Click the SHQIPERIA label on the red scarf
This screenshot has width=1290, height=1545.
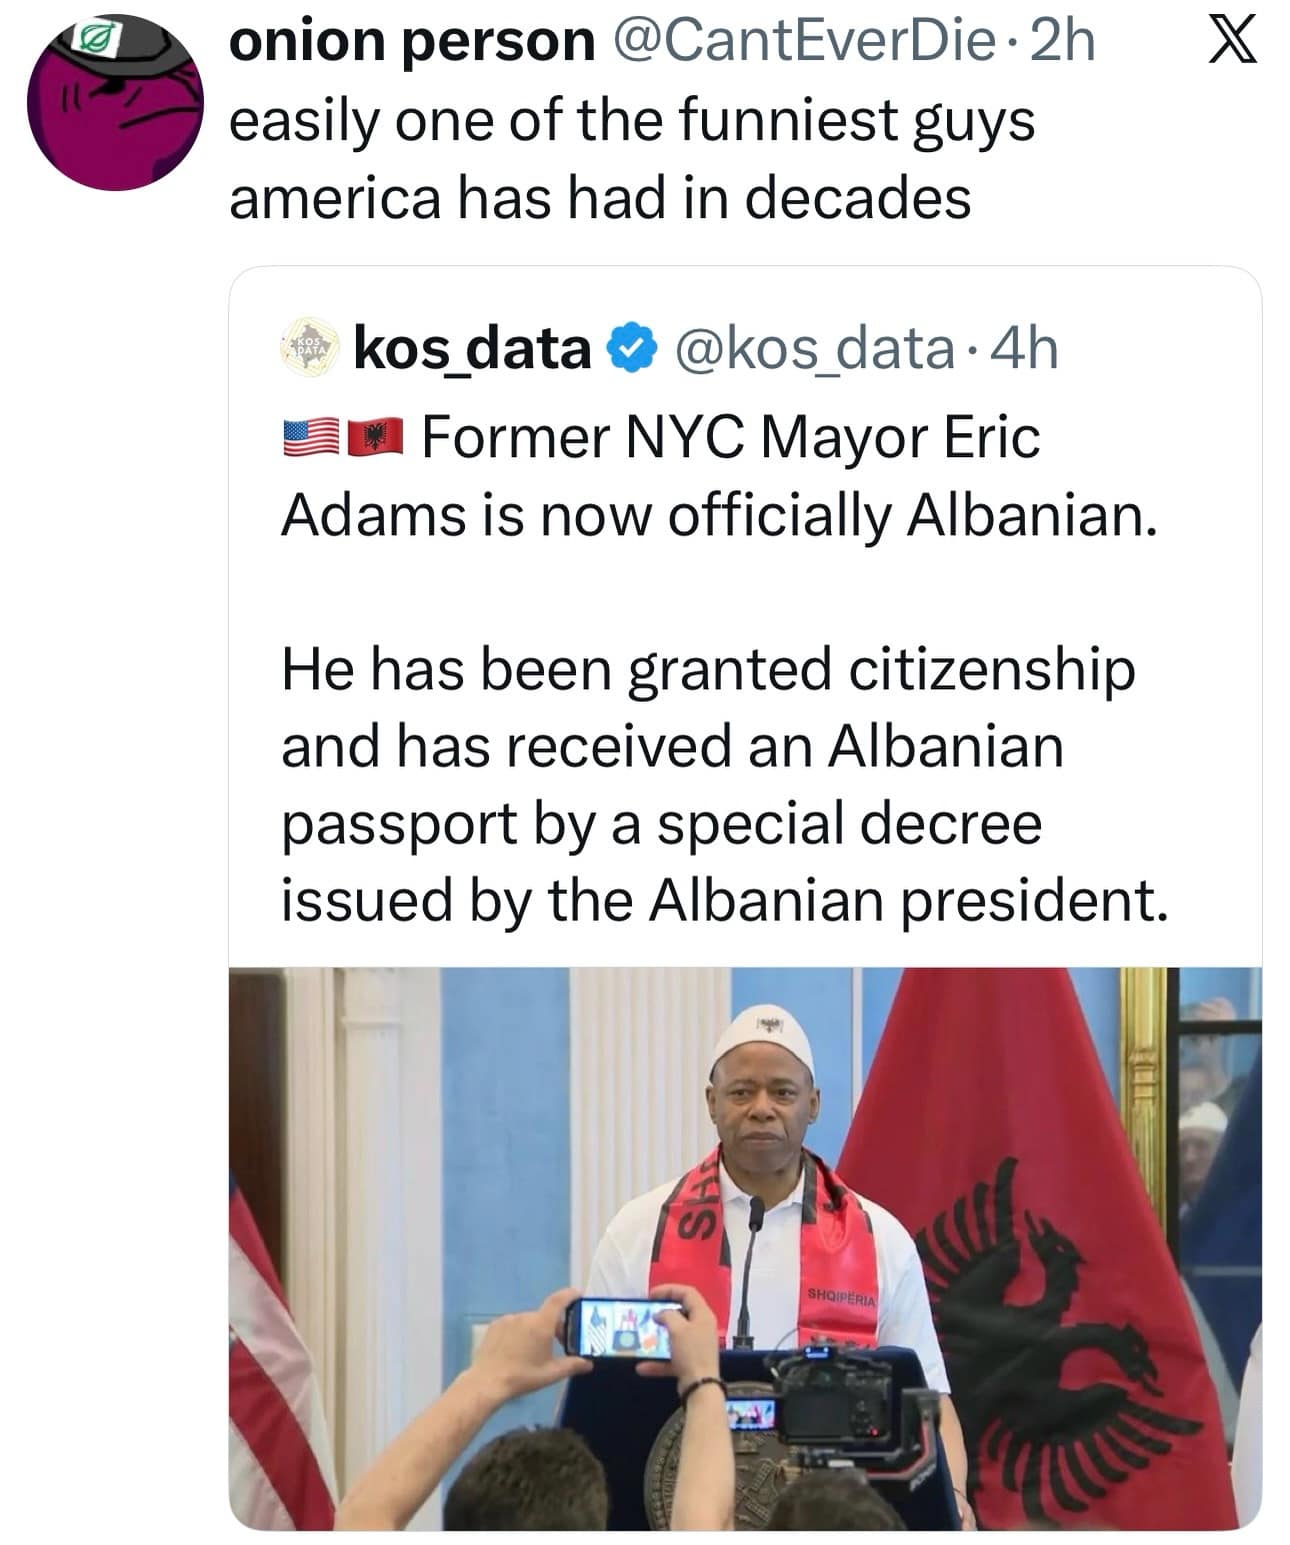tap(841, 1297)
